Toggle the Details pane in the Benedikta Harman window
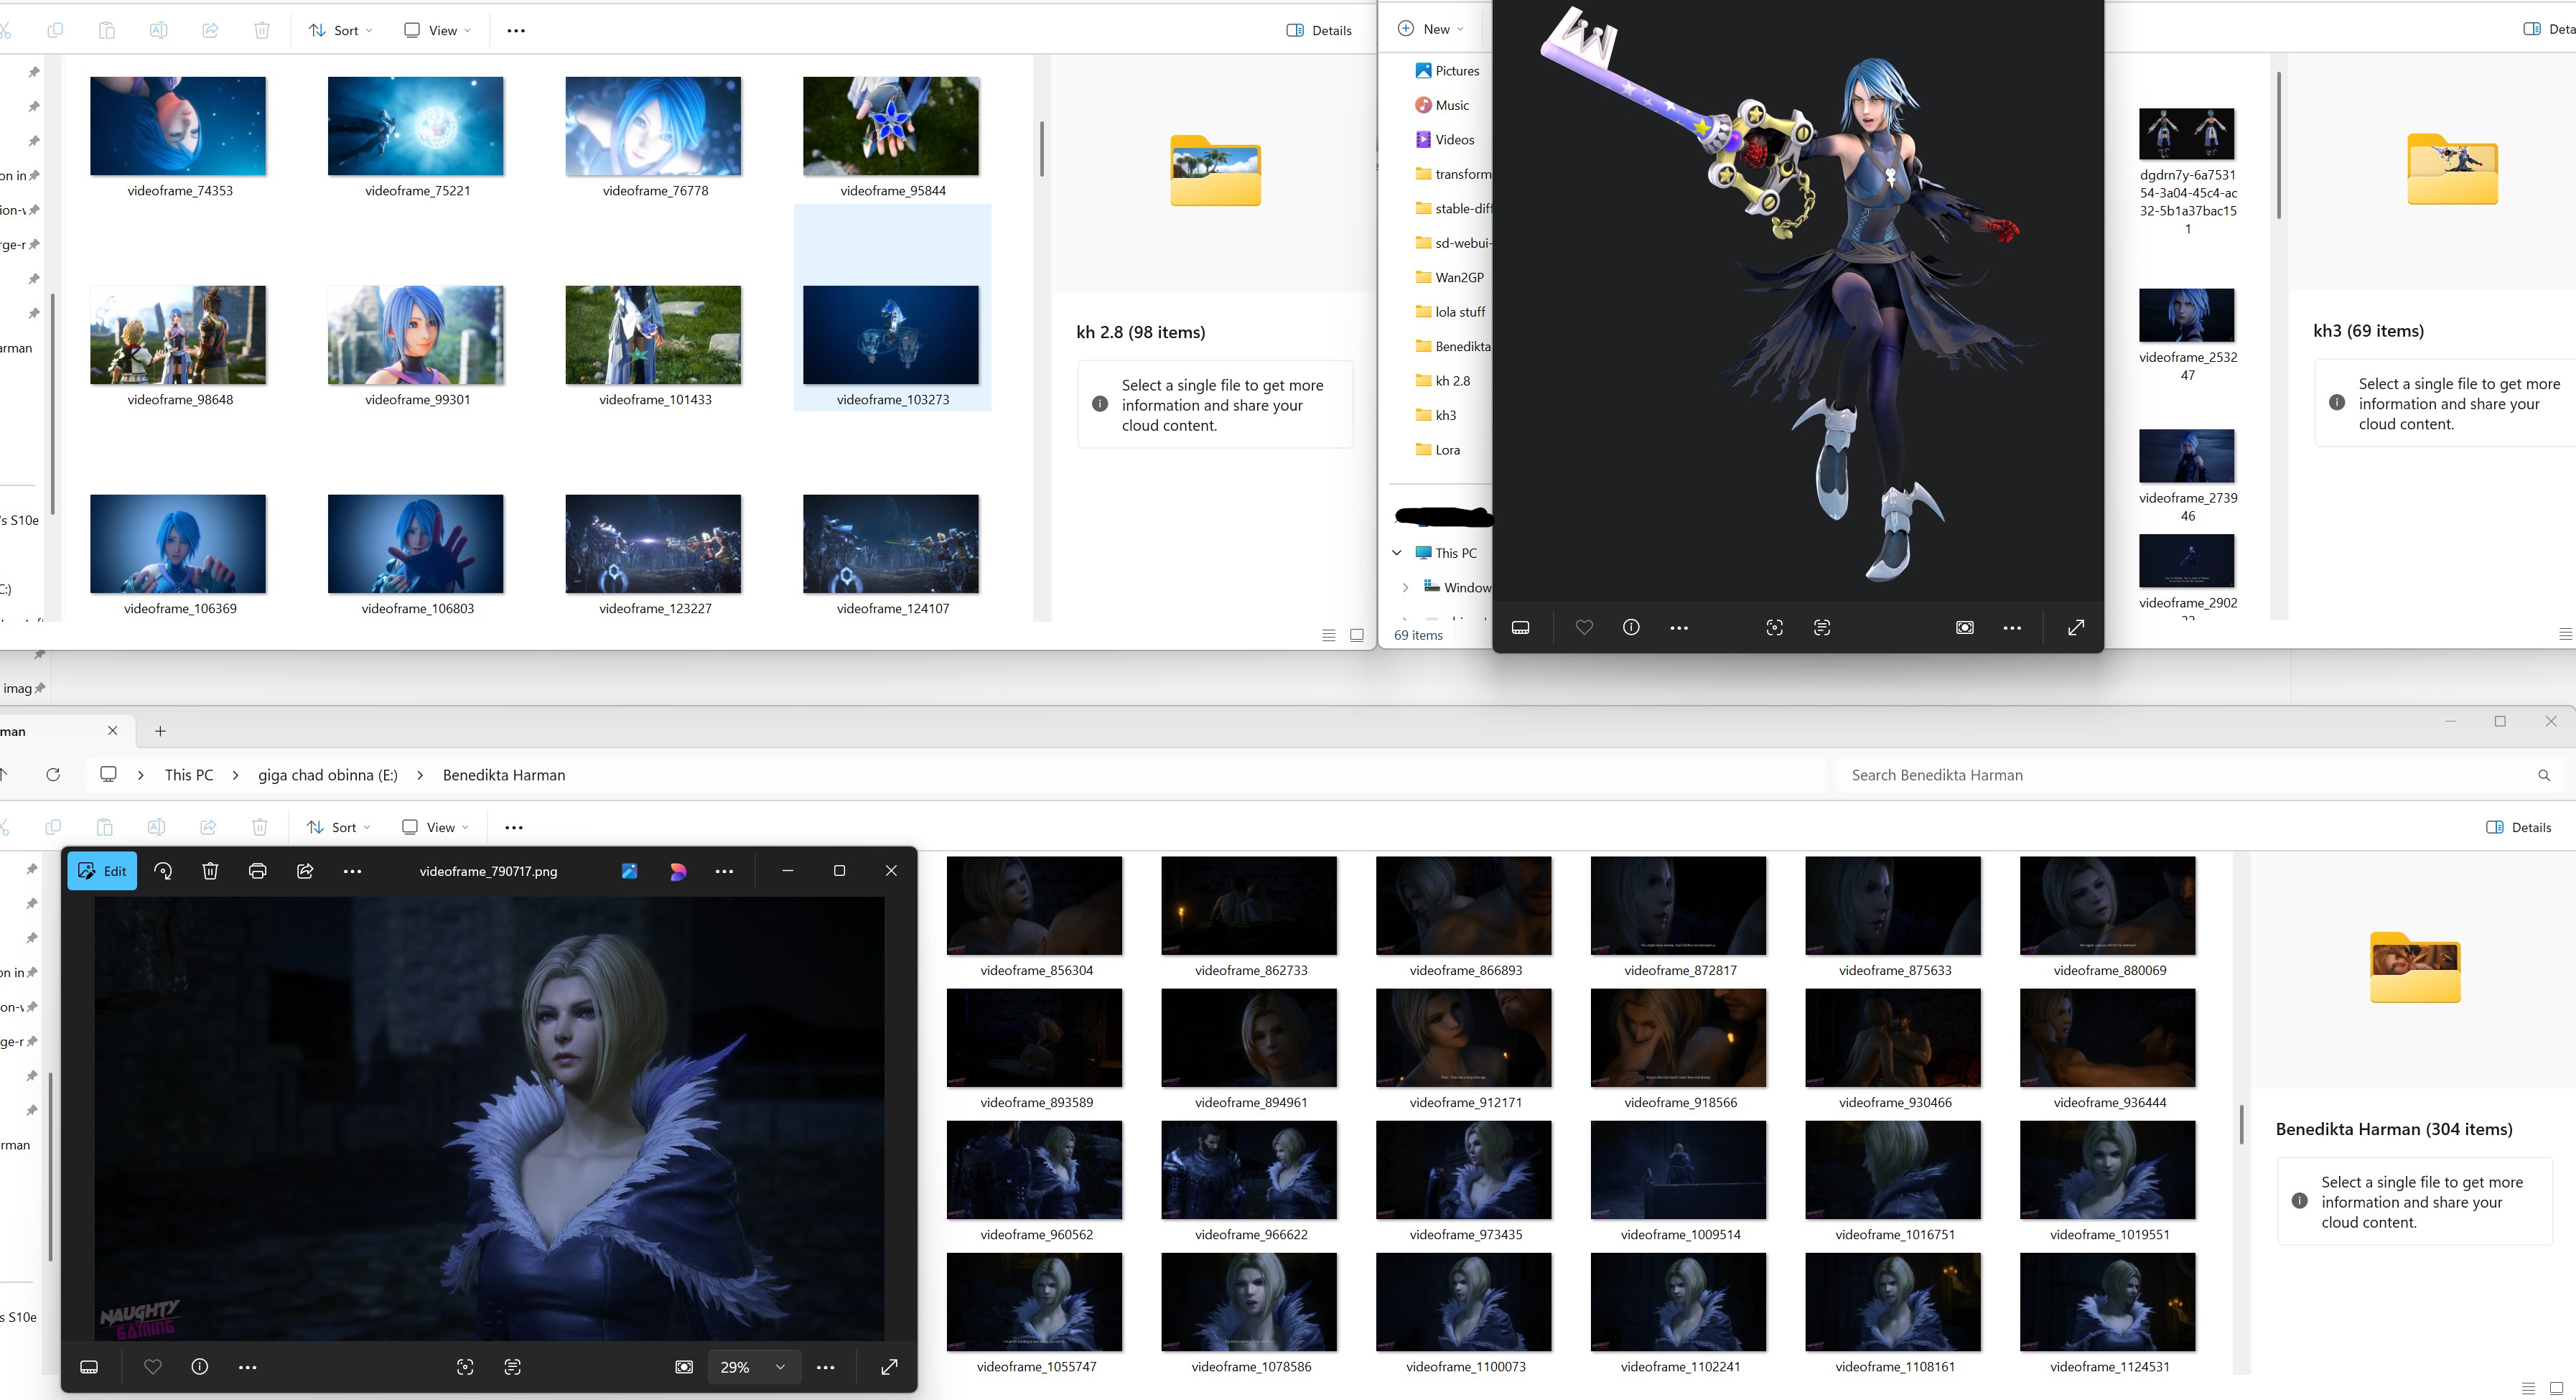The image size is (2576, 1400). pyautogui.click(x=2518, y=827)
